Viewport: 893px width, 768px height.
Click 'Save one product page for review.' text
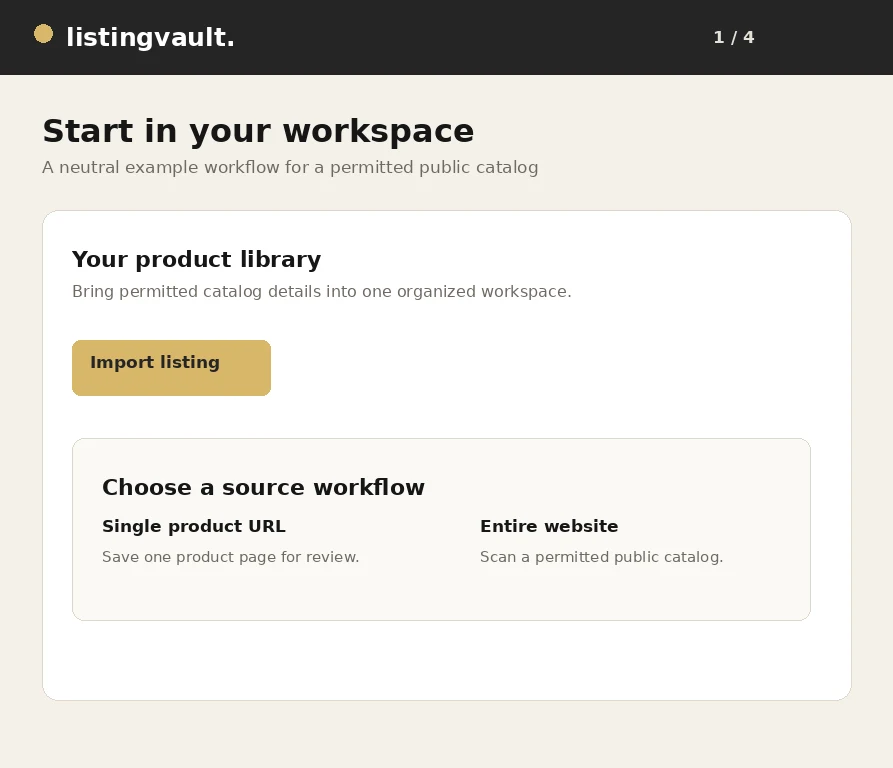coord(231,557)
